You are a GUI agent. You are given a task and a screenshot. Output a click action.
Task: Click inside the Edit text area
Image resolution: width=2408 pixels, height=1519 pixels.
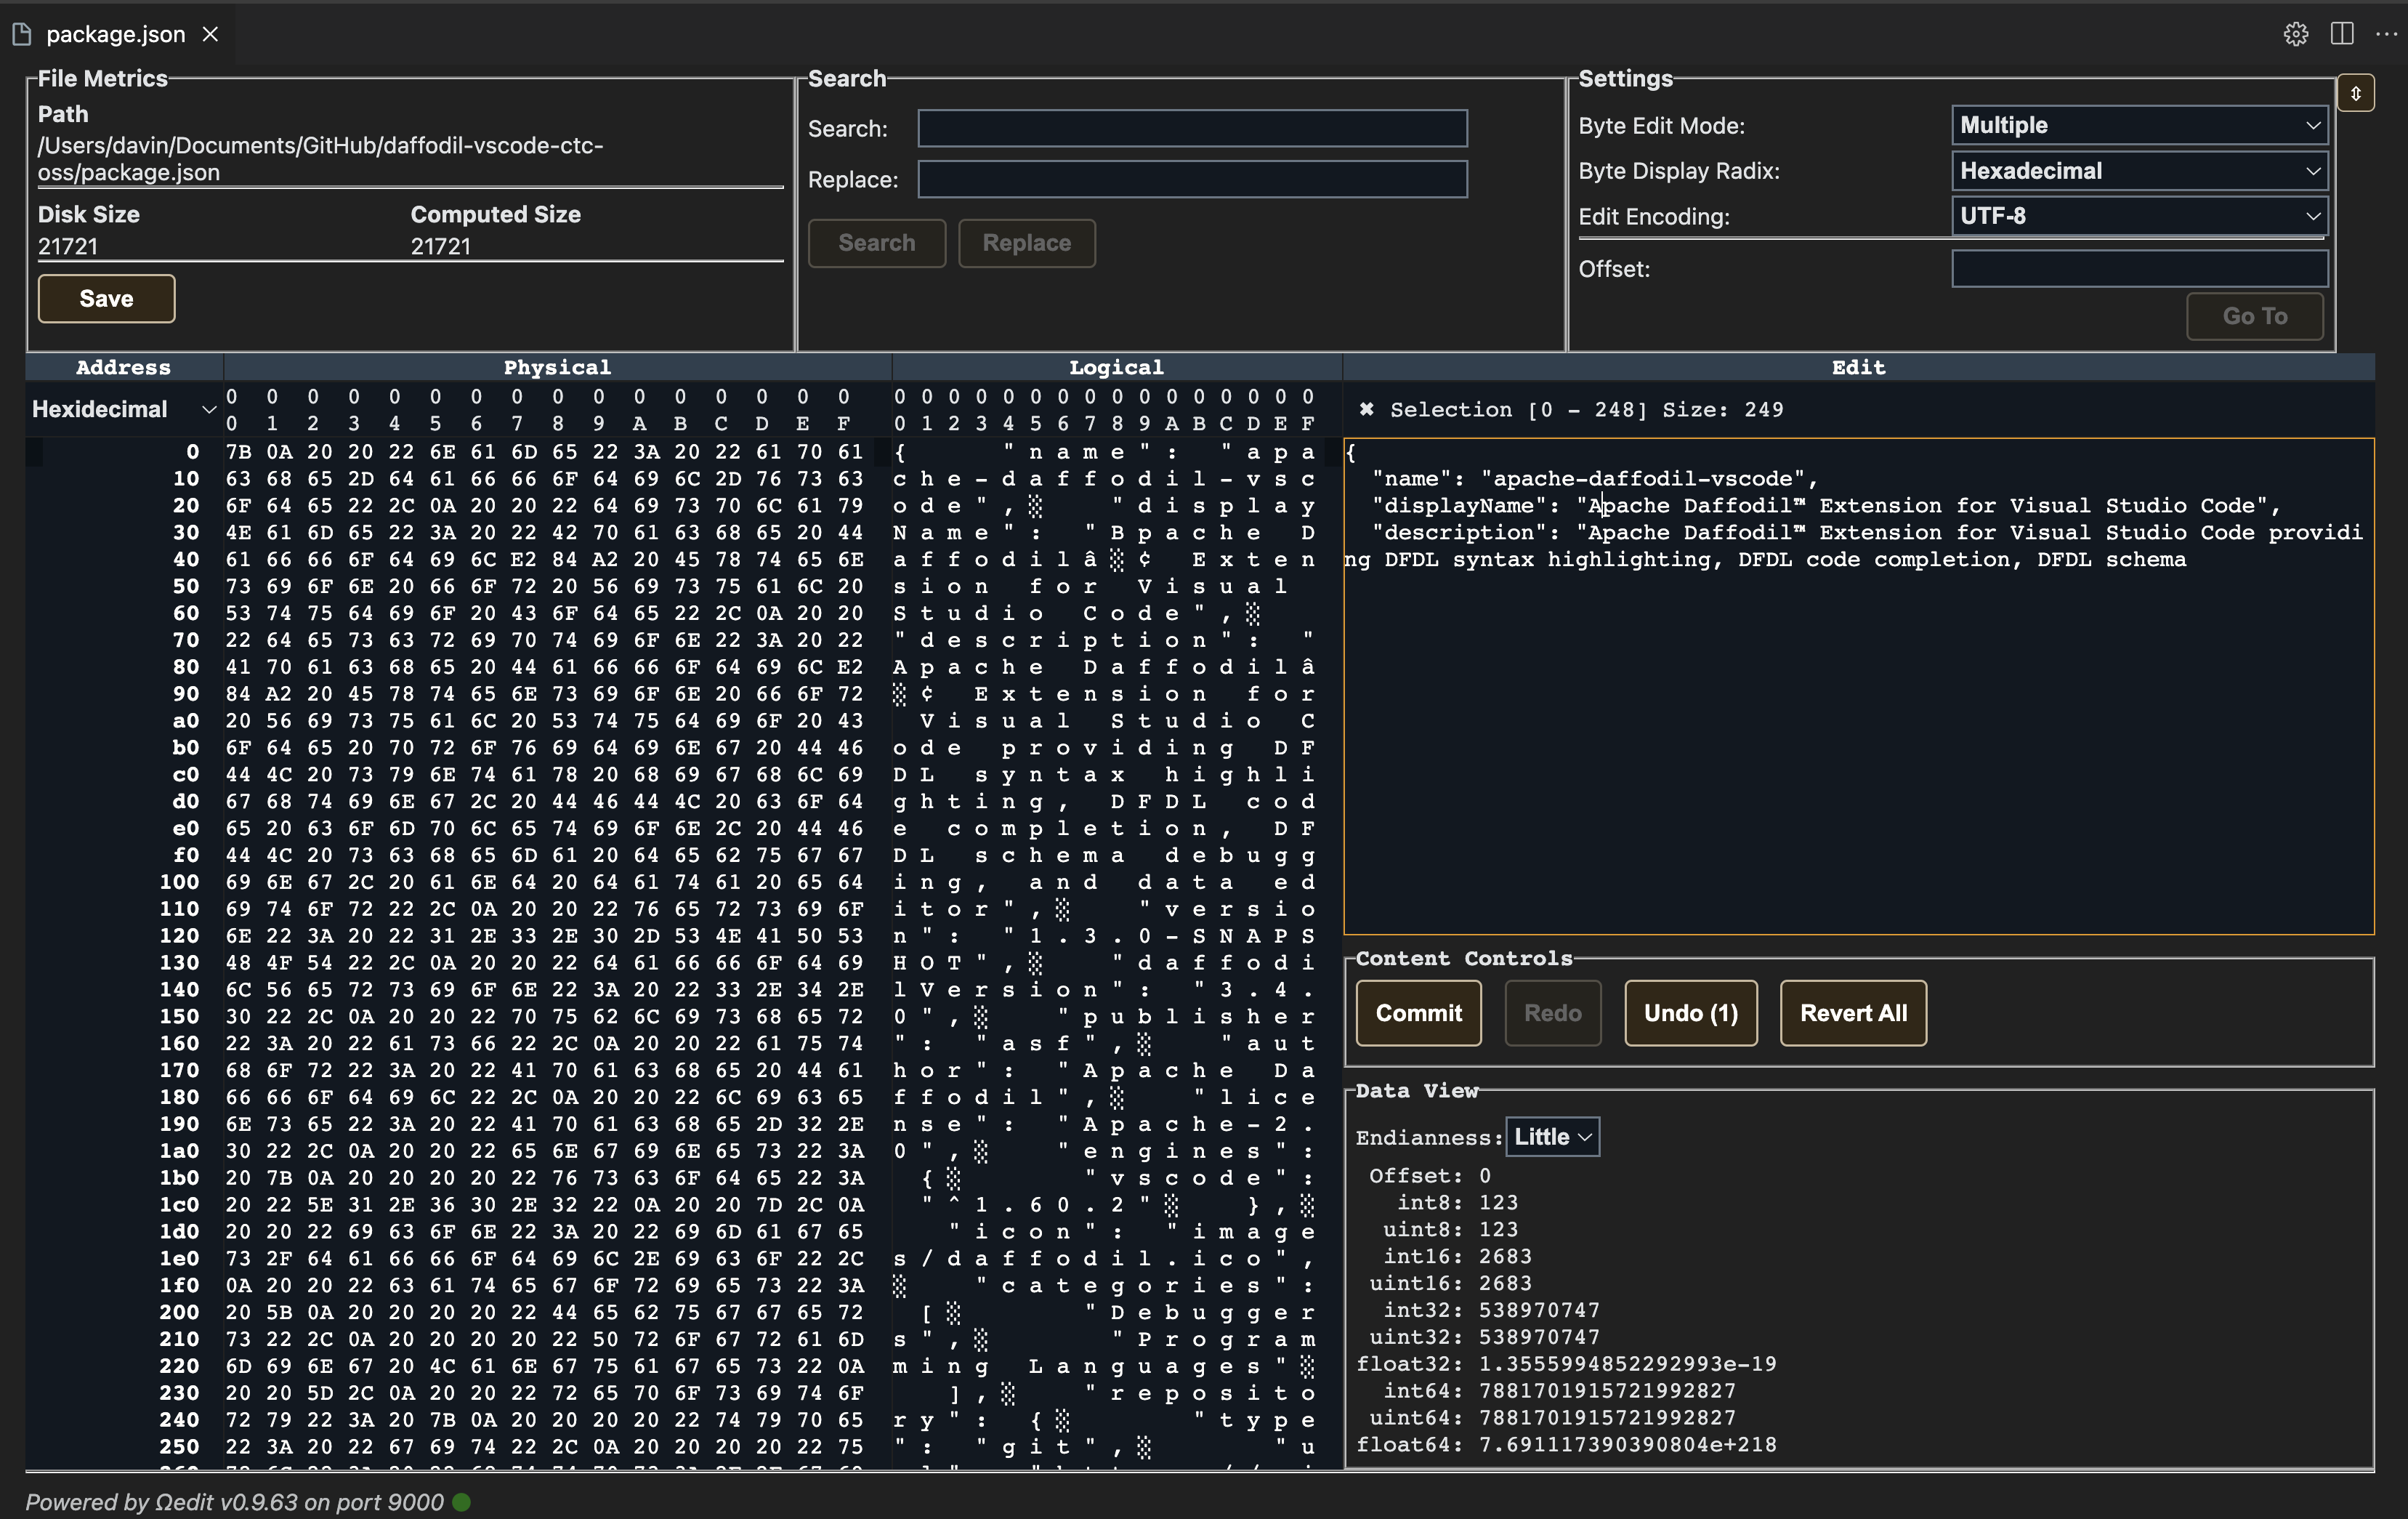[1858, 686]
